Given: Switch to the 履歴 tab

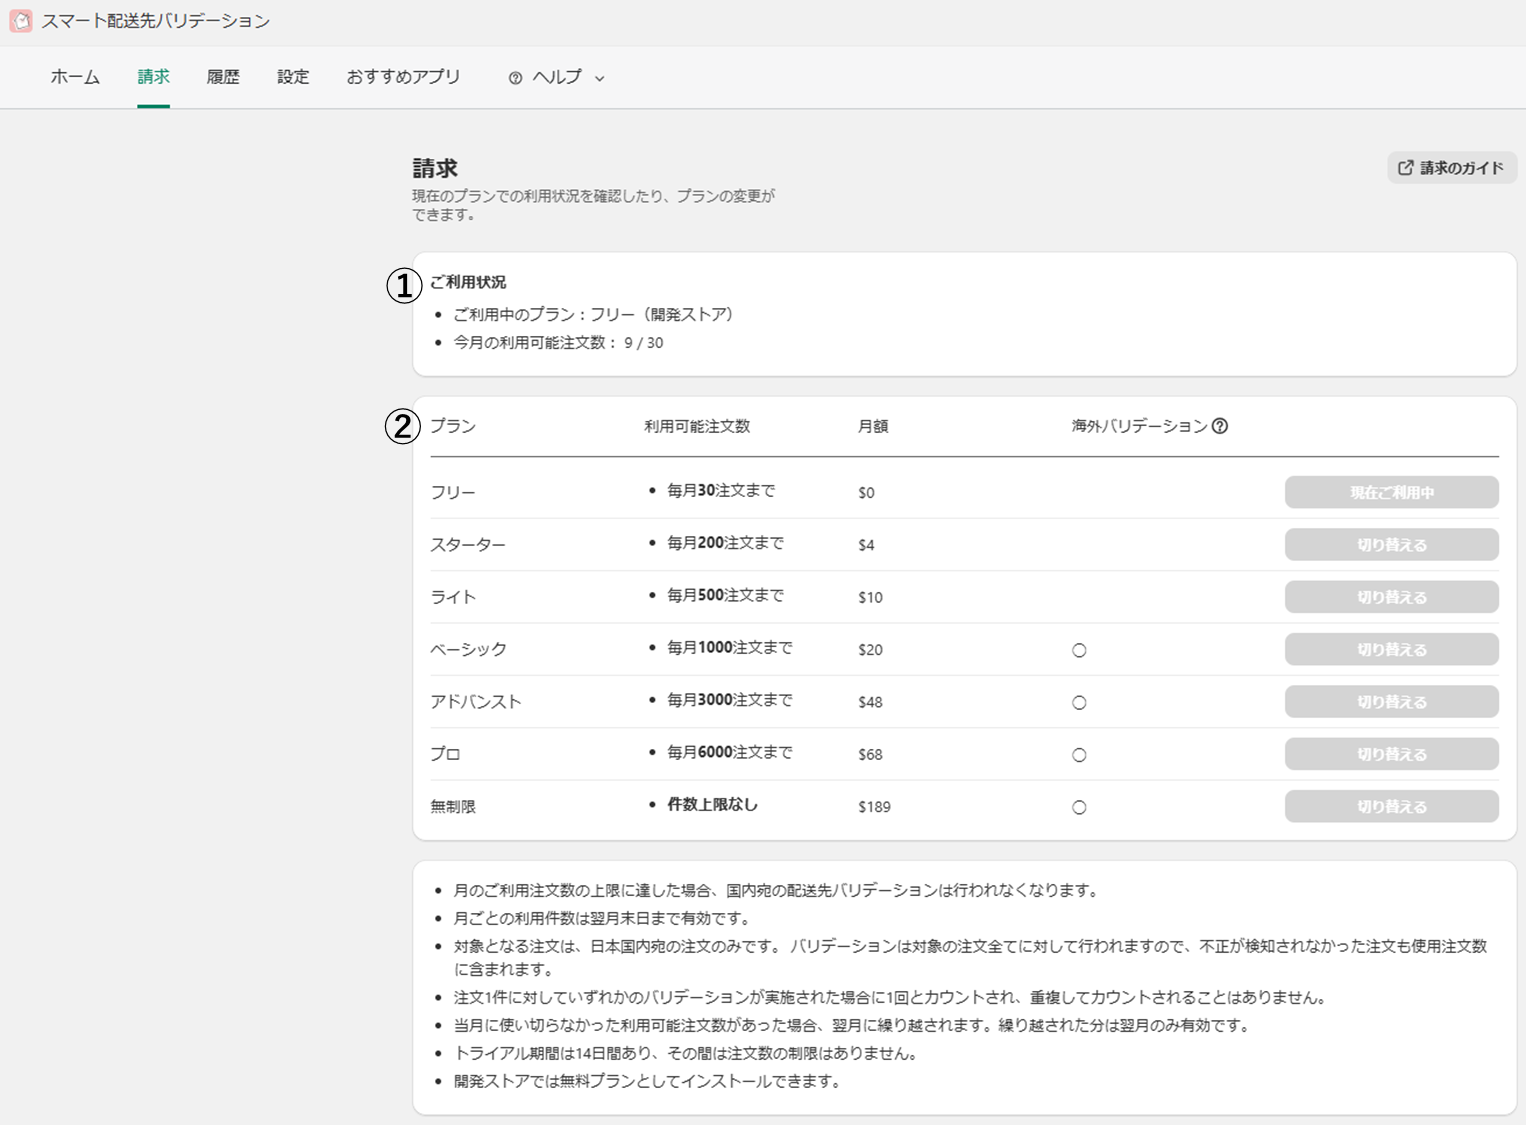Looking at the screenshot, I should click(x=223, y=77).
